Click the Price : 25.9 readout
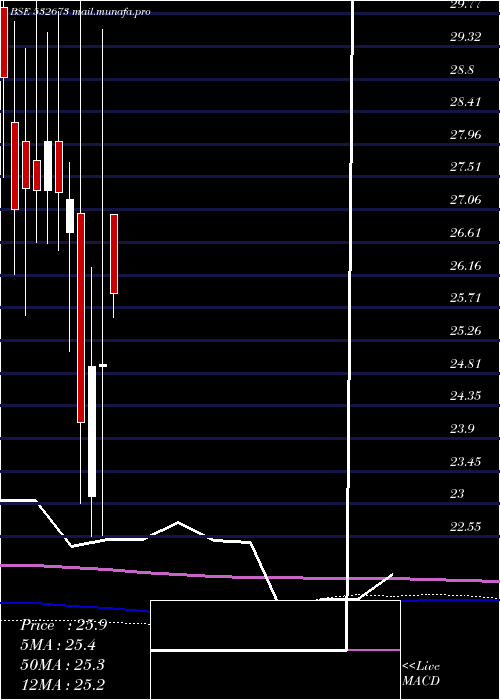This screenshot has width=500, height=700. (x=63, y=625)
